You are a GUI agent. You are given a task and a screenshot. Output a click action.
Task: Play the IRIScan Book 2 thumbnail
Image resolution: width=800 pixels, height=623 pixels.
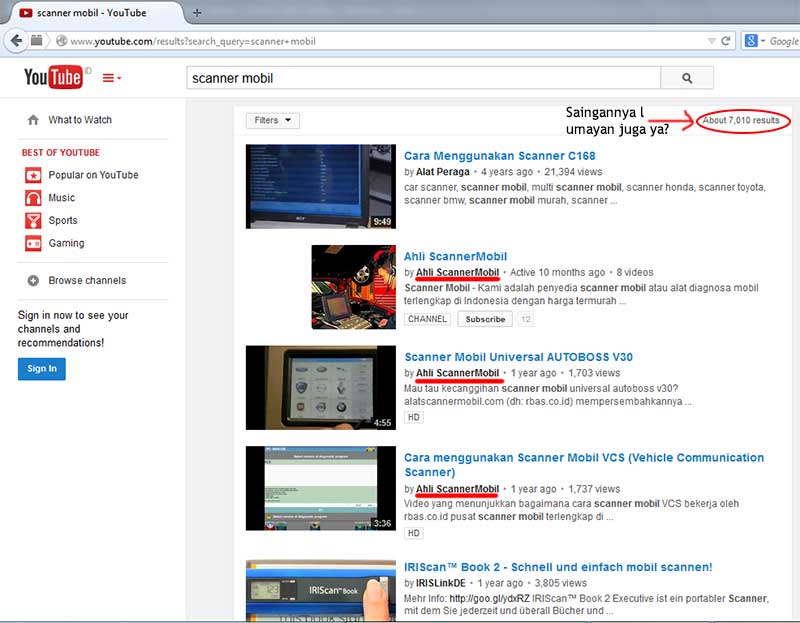pos(321,590)
